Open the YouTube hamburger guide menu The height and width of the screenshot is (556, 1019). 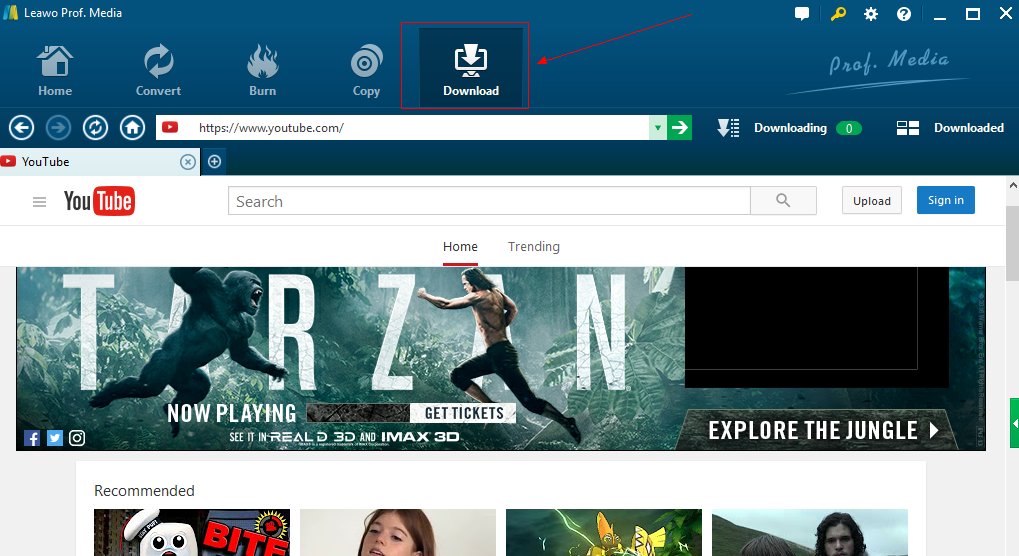click(x=39, y=202)
